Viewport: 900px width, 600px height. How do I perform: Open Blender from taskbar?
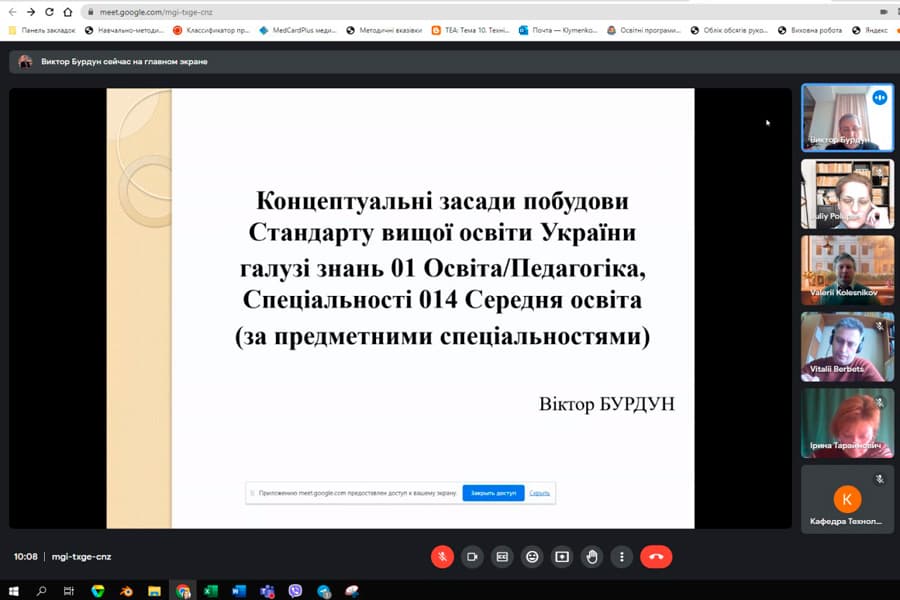[x=126, y=591]
